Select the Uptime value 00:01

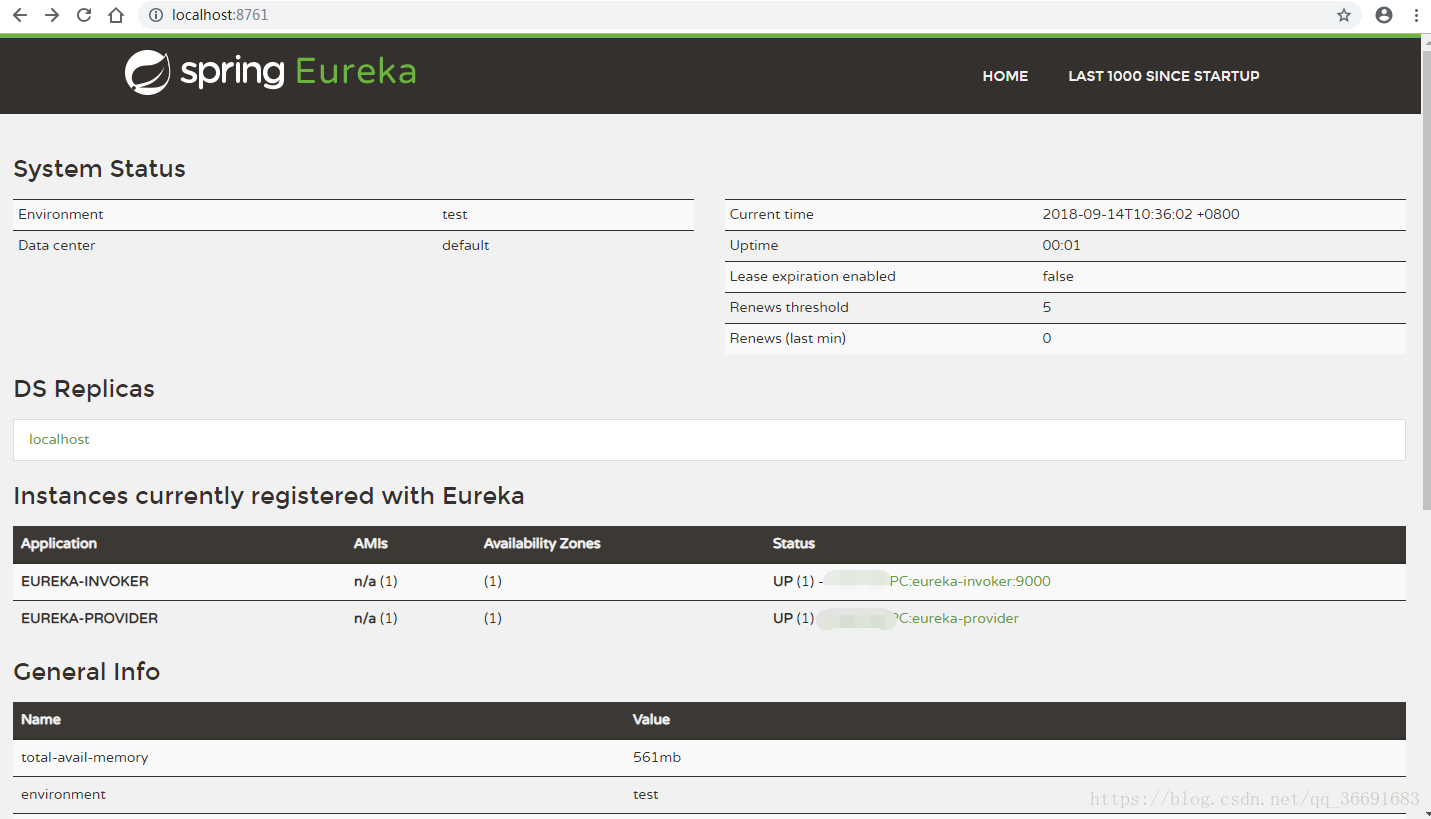(1062, 245)
